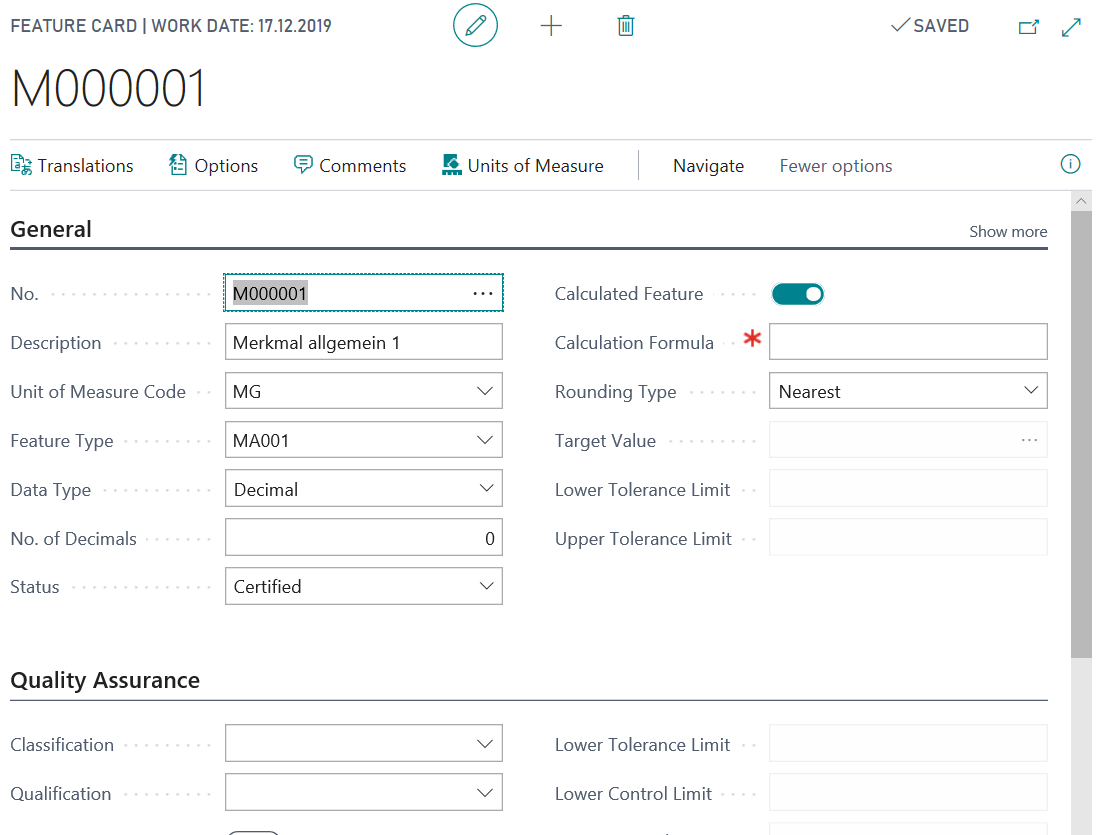Click the Translations icon
1101x835 pixels.
pyautogui.click(x=21, y=165)
